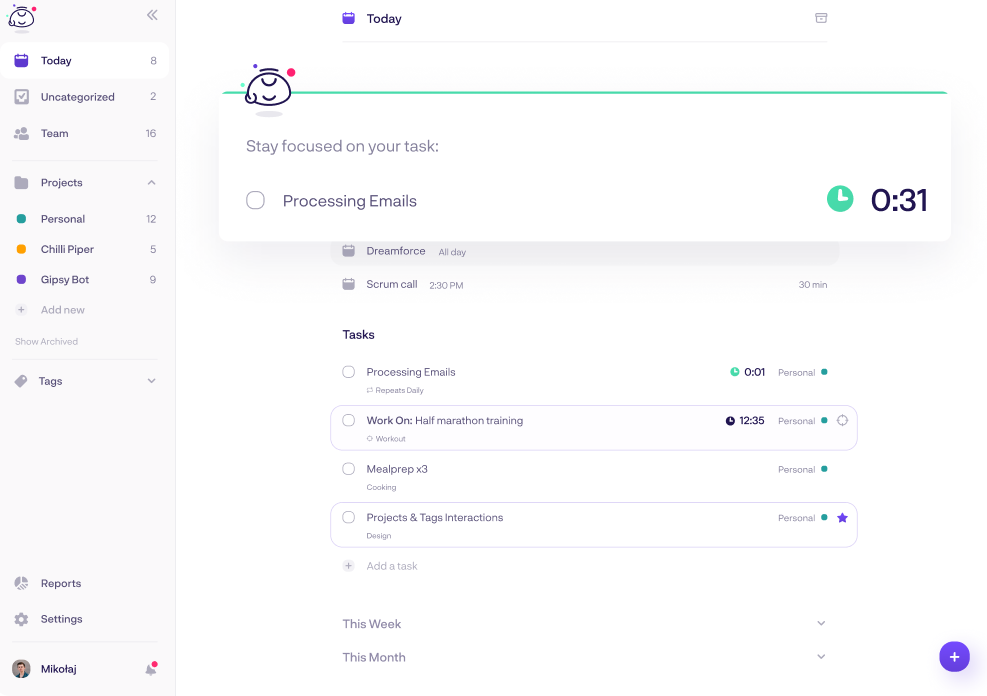Collapse the sidebar with double chevron
987x696 pixels.
pos(152,15)
